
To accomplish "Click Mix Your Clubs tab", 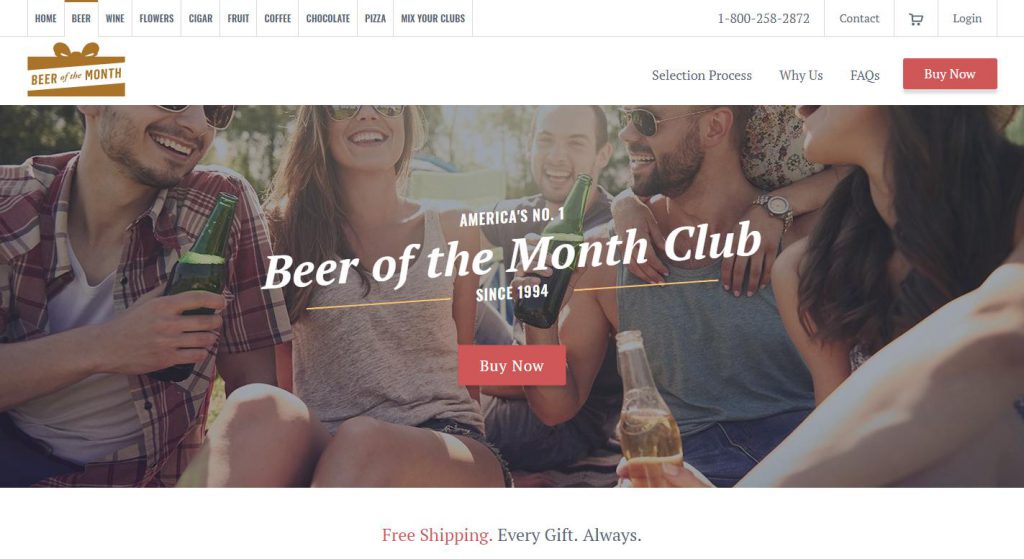I will (433, 18).
